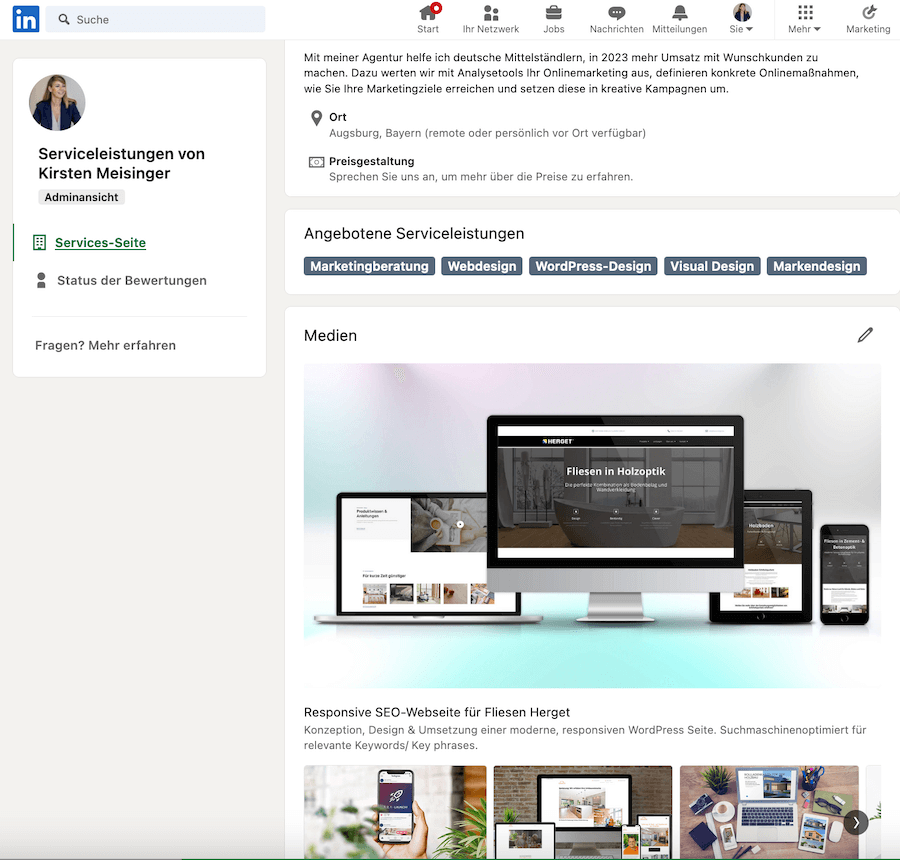The width and height of the screenshot is (900, 860).
Task: Open the Fliesen Herget main media image
Action: (592, 525)
